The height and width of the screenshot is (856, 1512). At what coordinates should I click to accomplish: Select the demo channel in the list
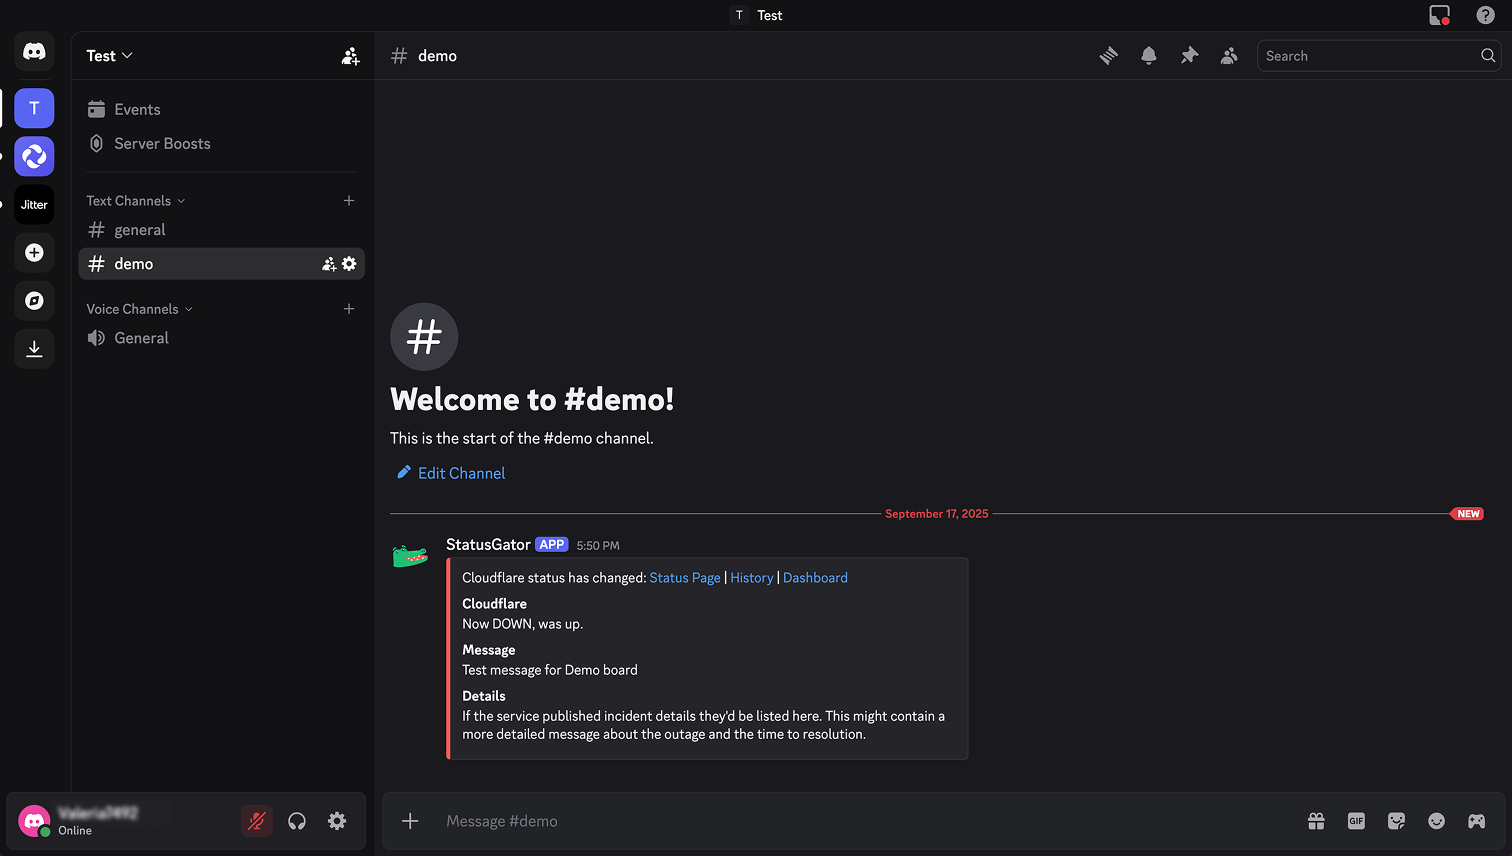coord(221,264)
